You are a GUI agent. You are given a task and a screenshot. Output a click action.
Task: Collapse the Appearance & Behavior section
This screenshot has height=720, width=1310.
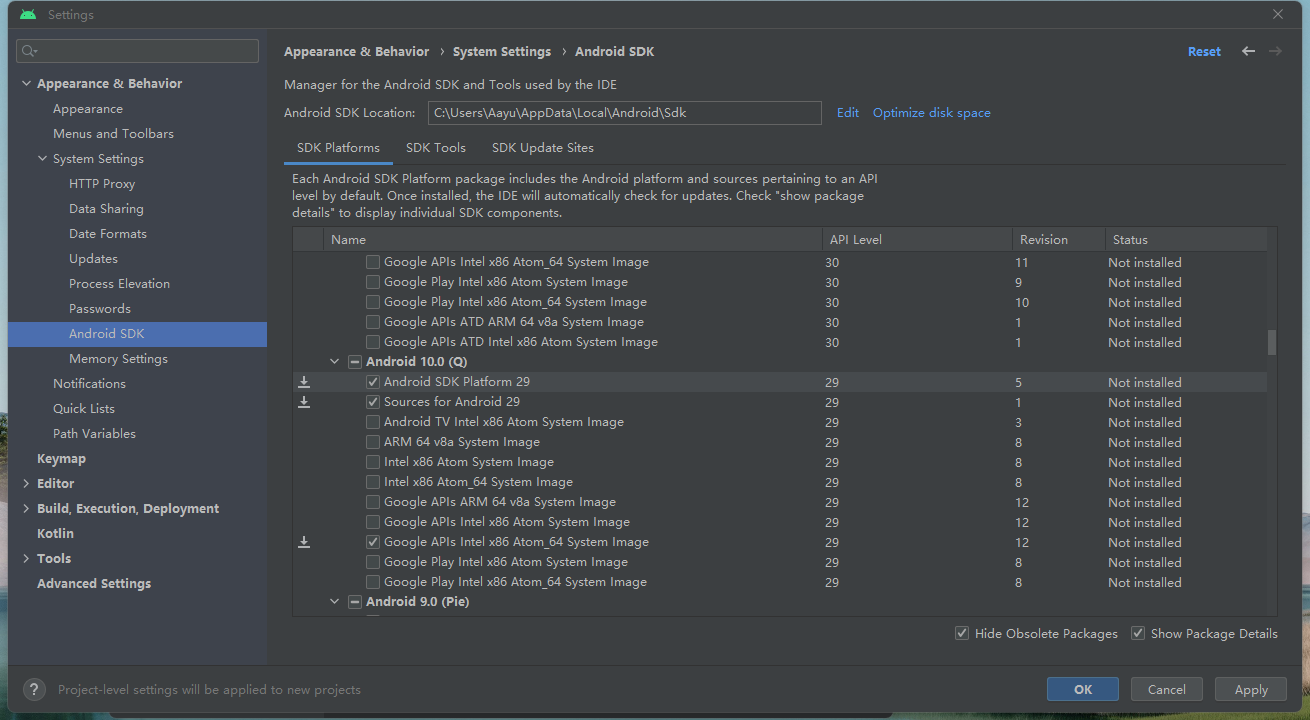(26, 84)
